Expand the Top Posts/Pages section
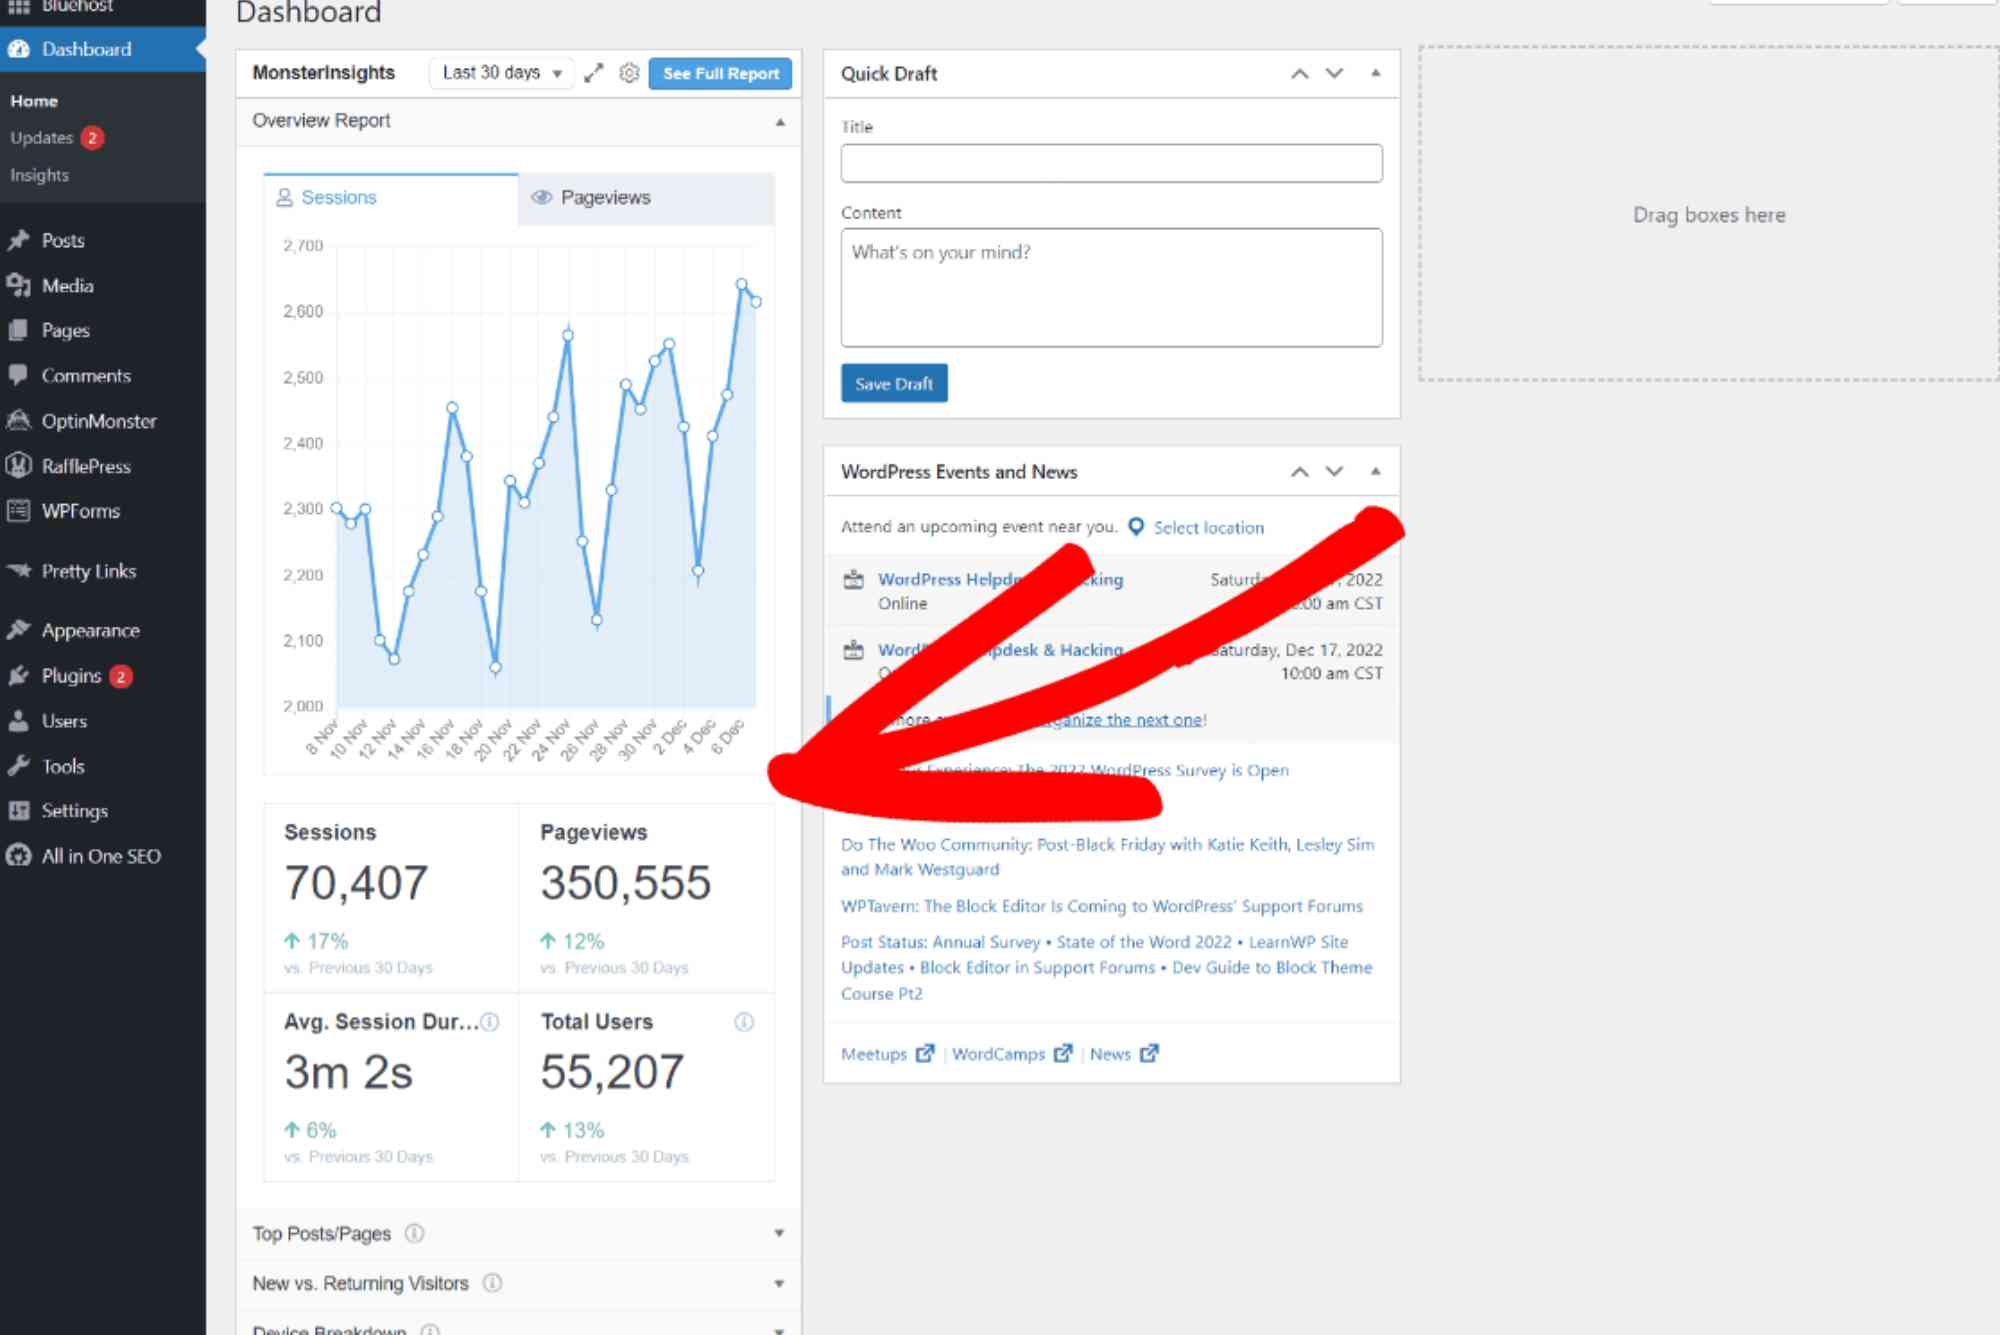The width and height of the screenshot is (2000, 1335). point(779,1234)
